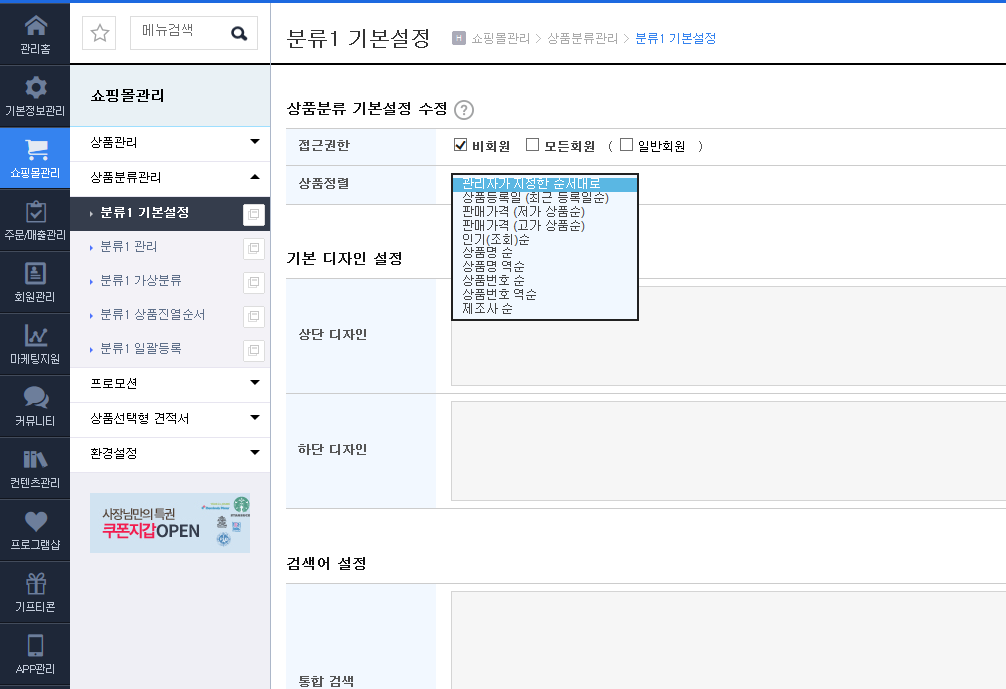Enable the 일반회원 checkbox

pos(626,145)
